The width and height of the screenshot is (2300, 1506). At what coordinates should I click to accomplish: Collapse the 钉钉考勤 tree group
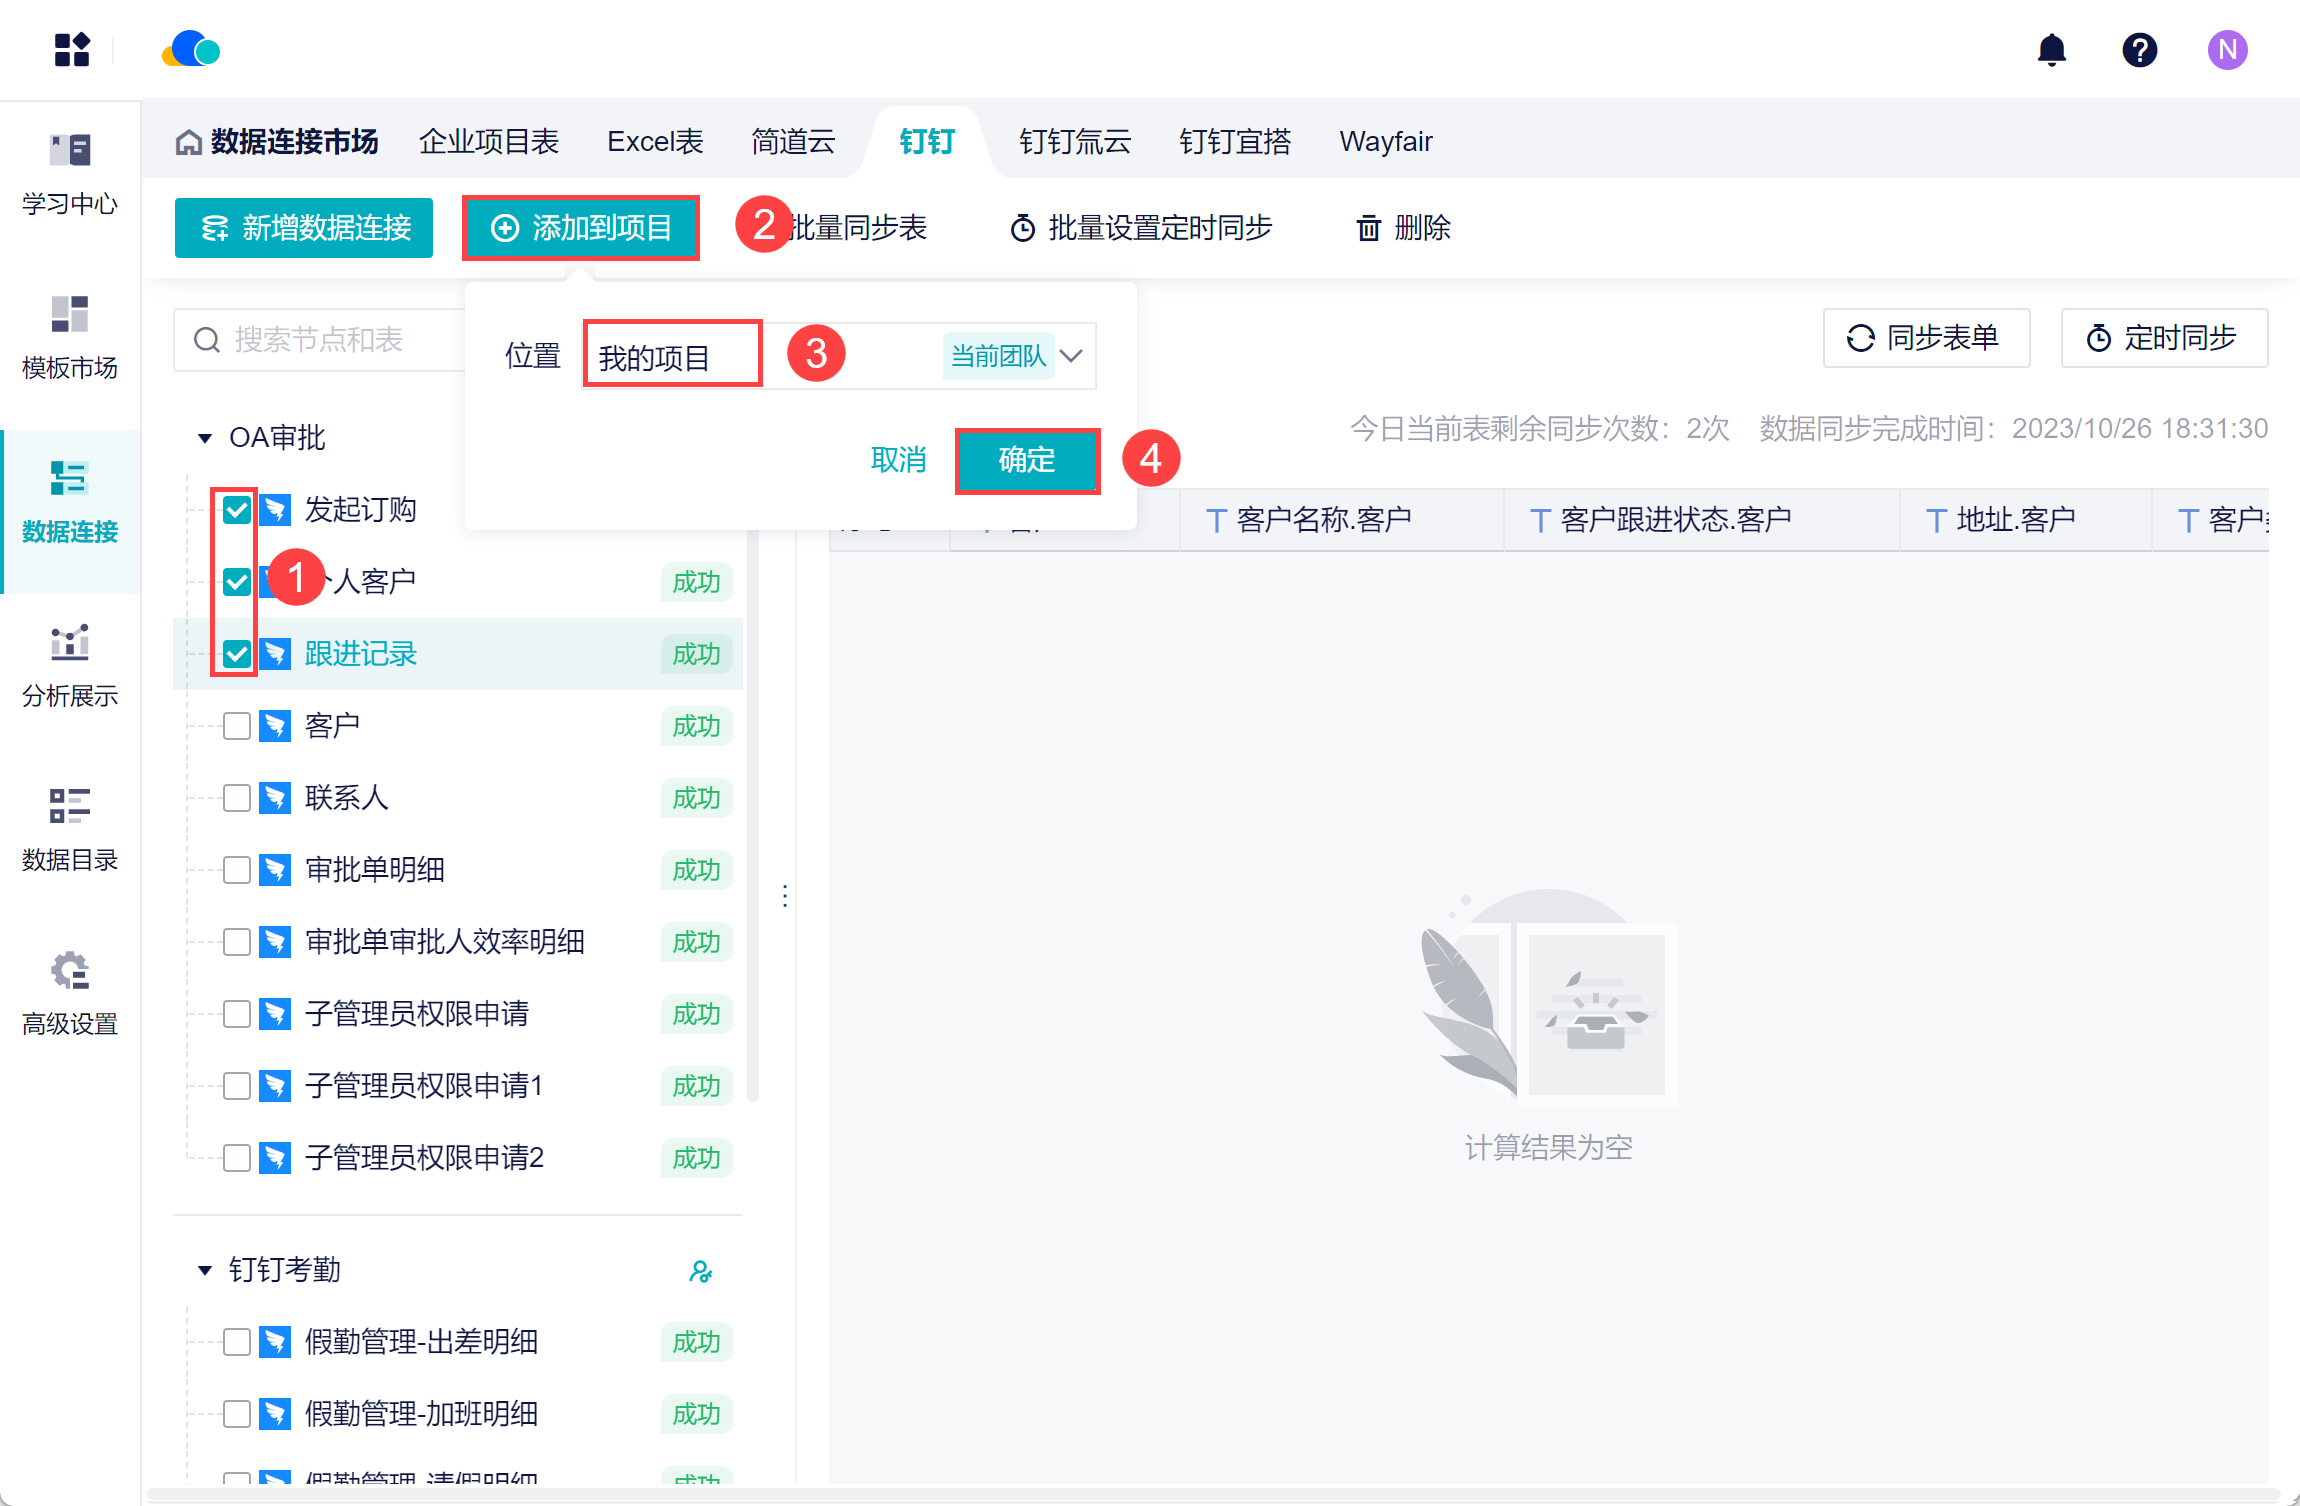tap(205, 1270)
